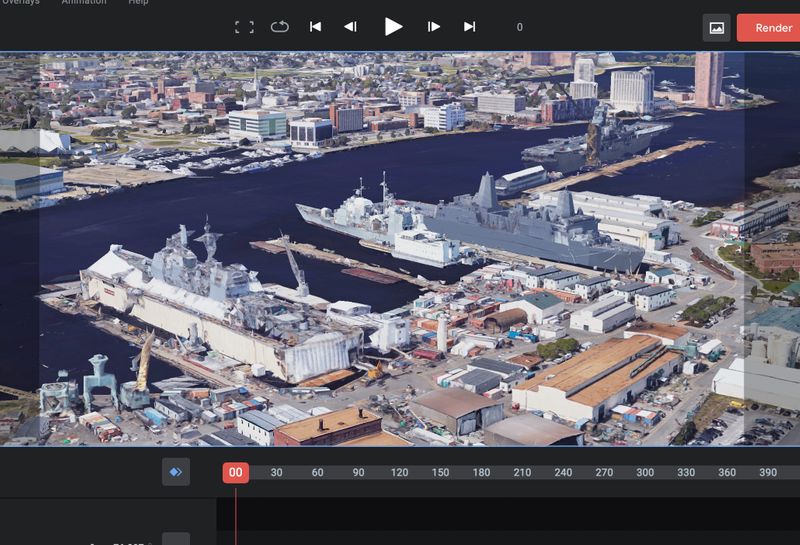Jump to the last frame
800x545 pixels.
469,27
